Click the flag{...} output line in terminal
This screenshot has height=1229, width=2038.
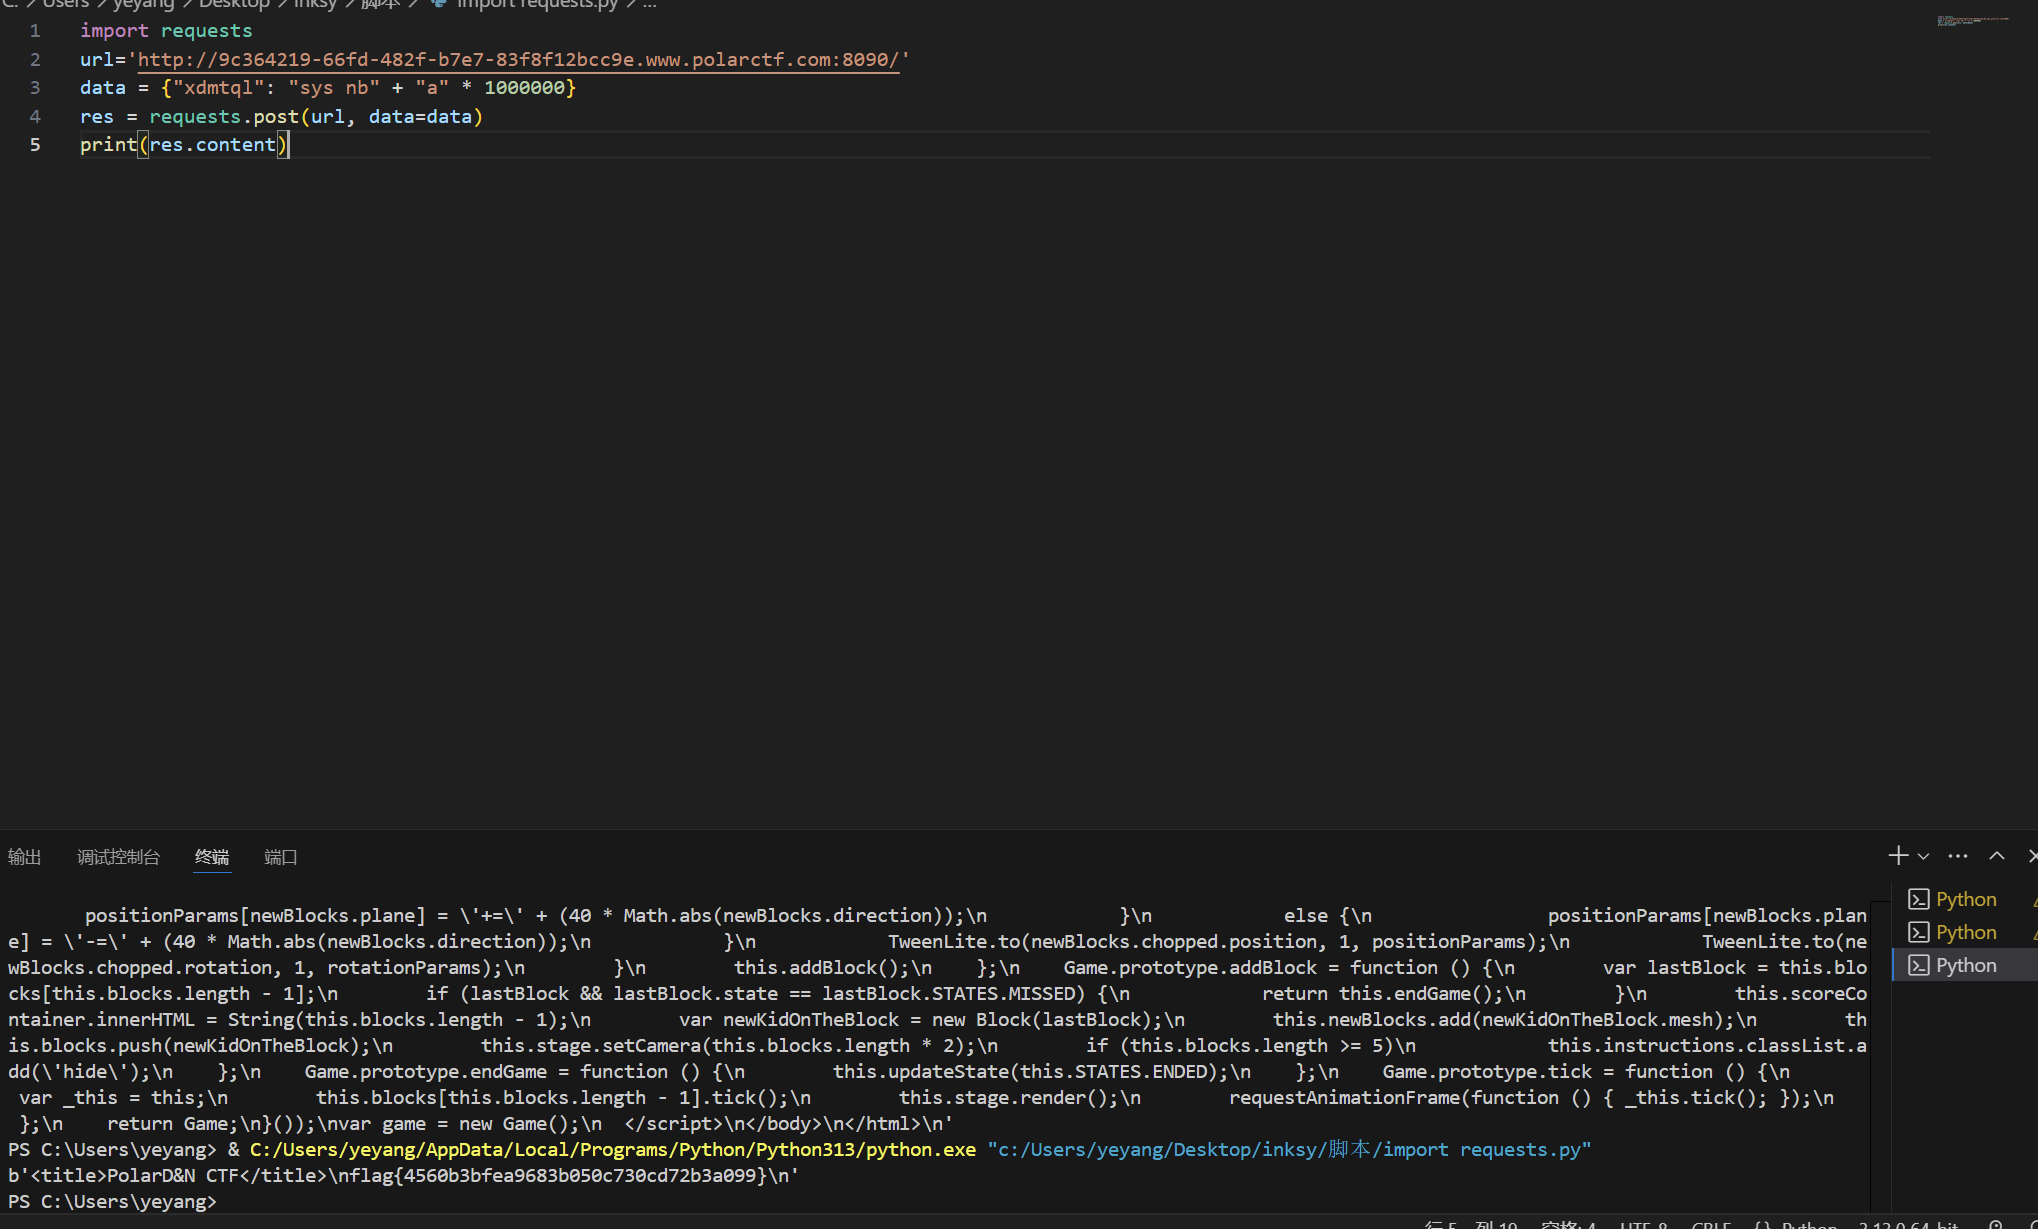pyautogui.click(x=404, y=1176)
